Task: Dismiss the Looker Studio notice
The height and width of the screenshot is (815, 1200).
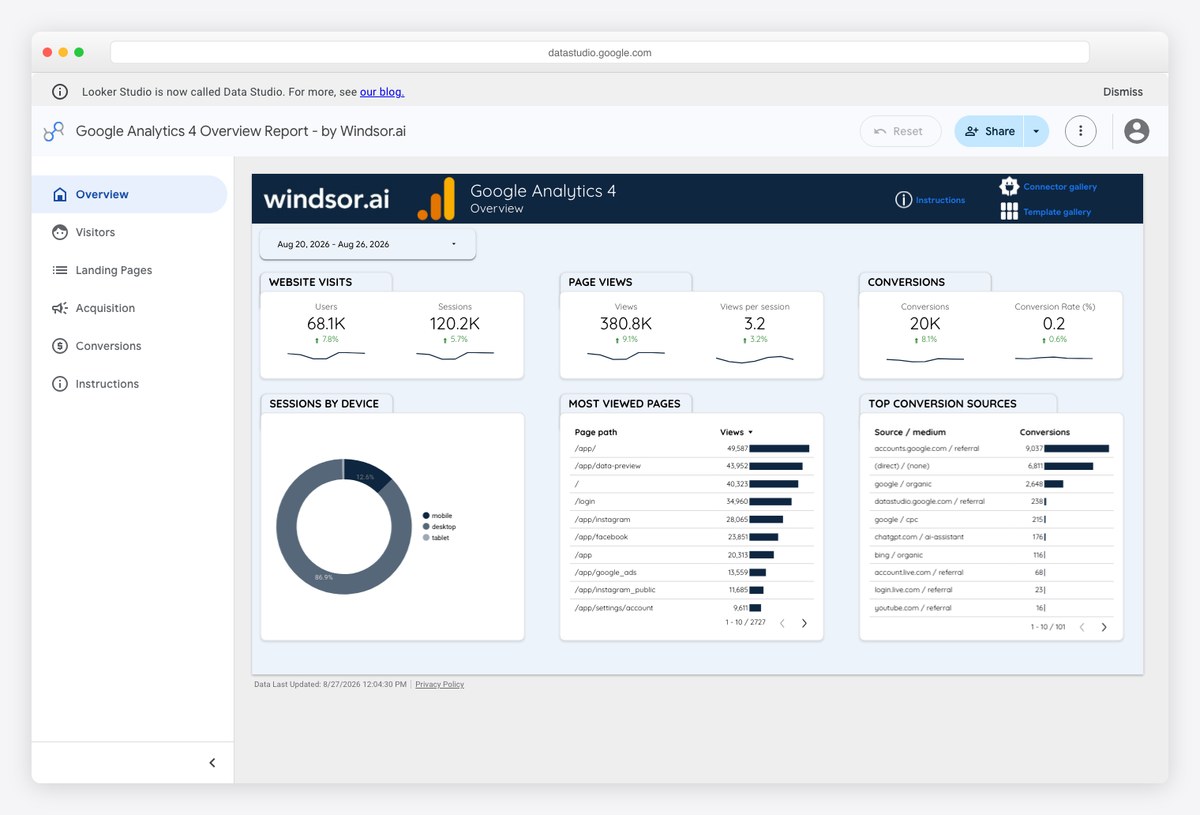Action: 1123,92
